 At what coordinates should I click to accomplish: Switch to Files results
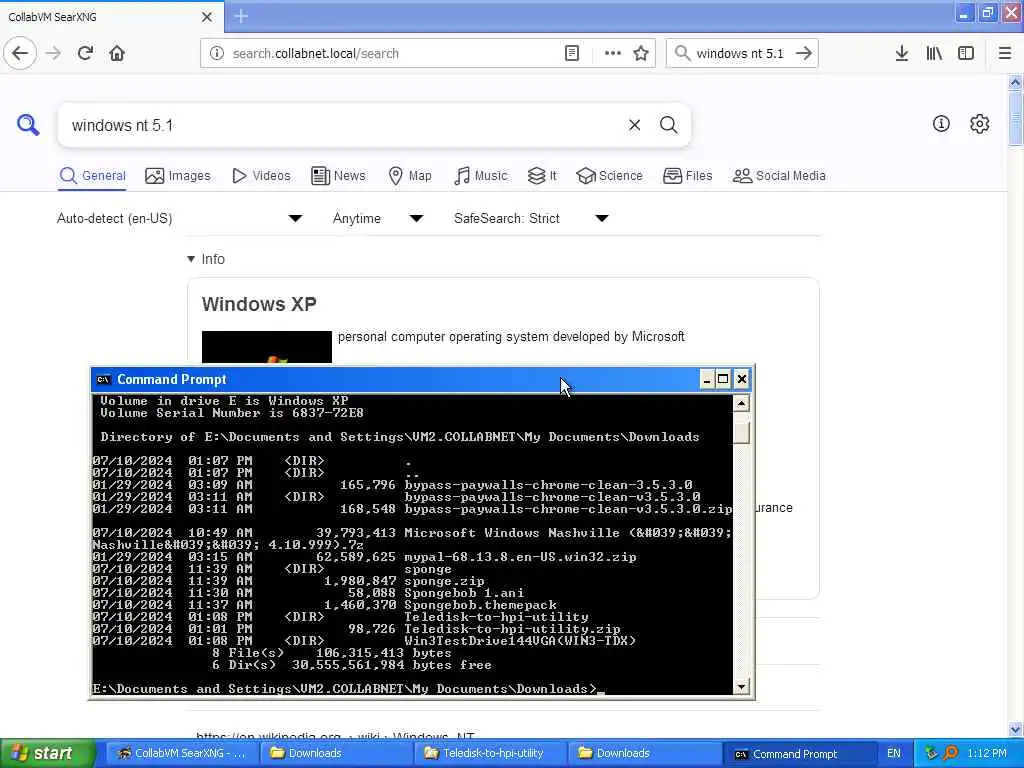click(687, 176)
